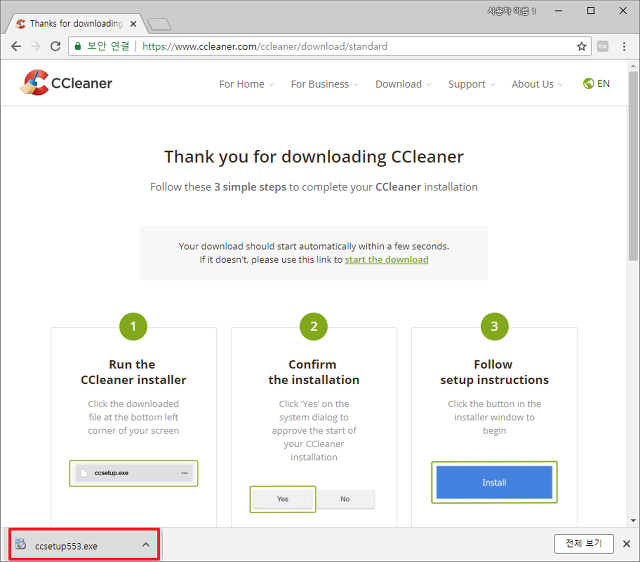Click the ccsetup.exe illustration in step 1
This screenshot has width=640, height=562.
(133, 473)
